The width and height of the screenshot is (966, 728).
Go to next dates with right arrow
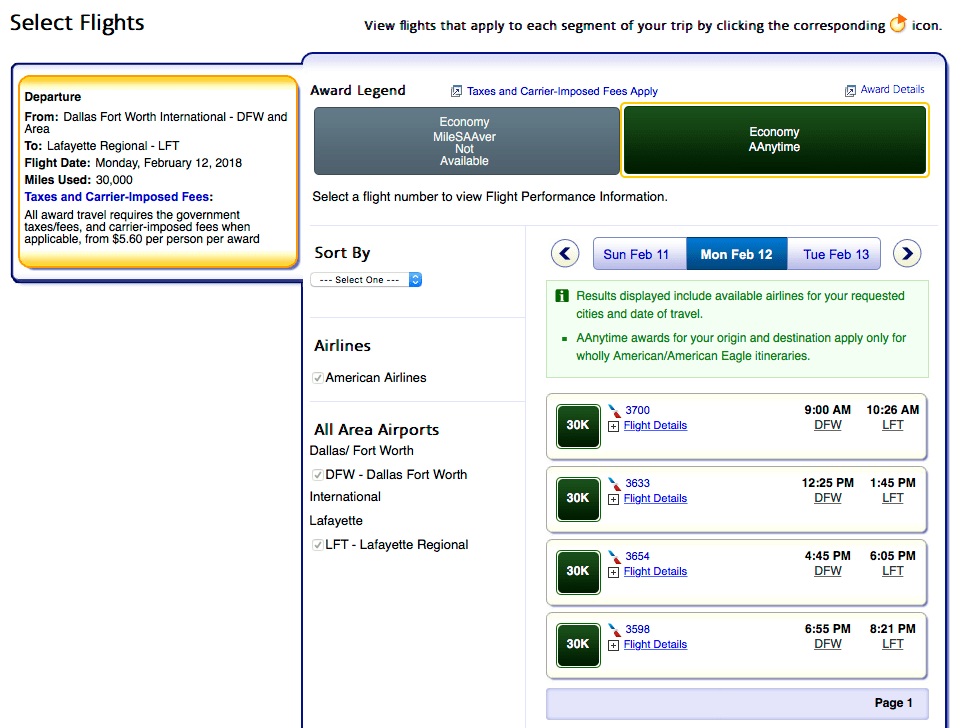(907, 253)
